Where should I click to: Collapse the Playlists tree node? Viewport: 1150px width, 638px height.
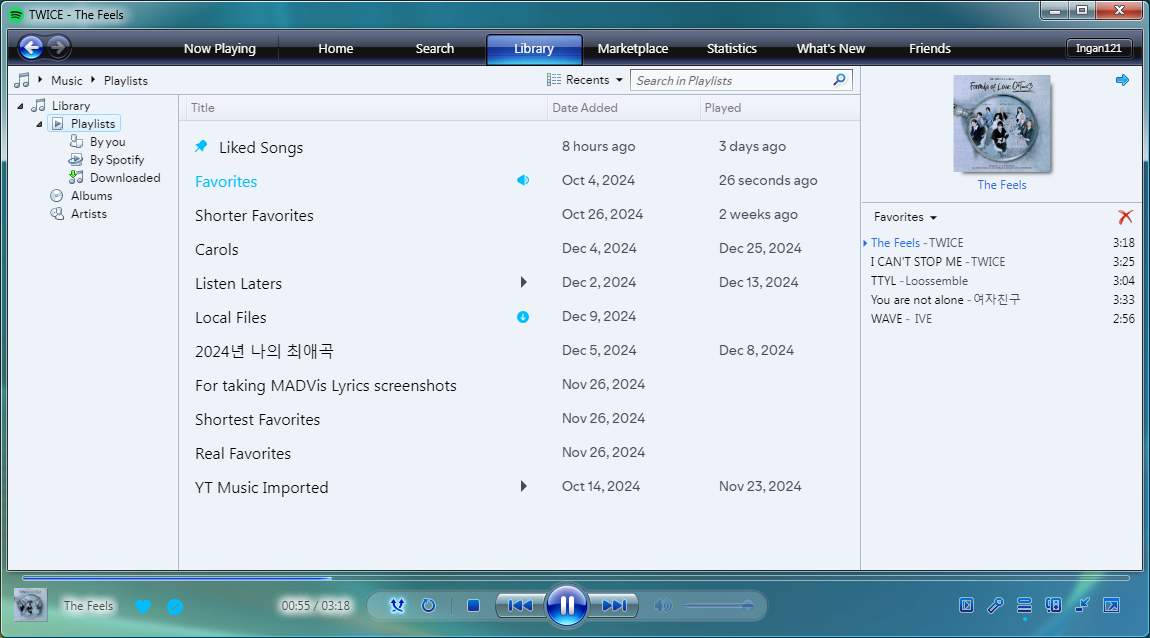[40, 124]
